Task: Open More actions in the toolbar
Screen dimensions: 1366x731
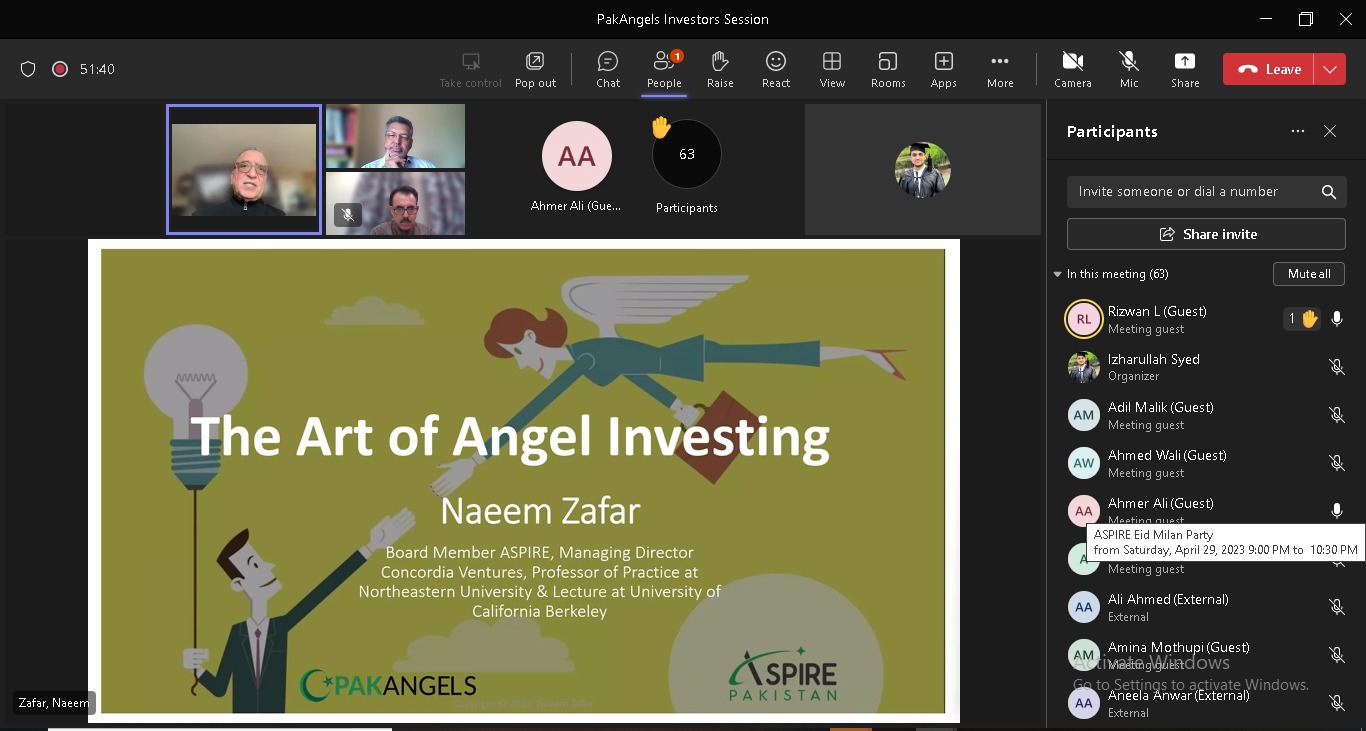Action: pos(1000,69)
